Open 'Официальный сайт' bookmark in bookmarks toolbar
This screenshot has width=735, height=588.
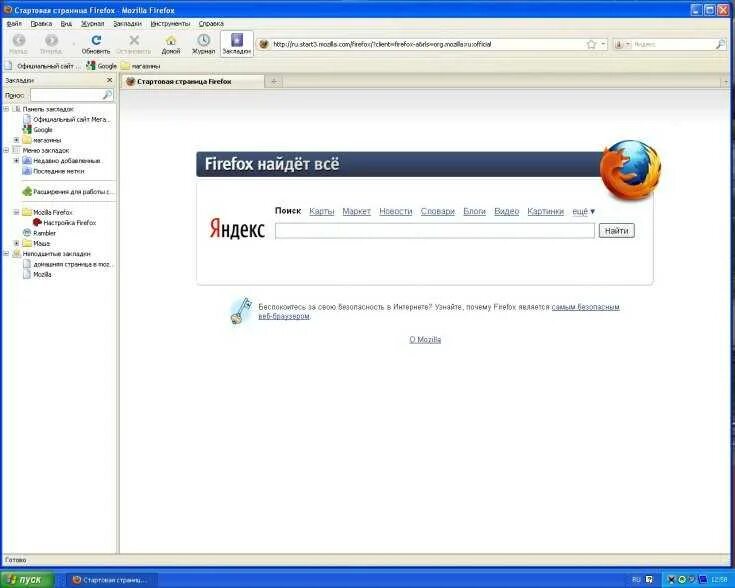pyautogui.click(x=42, y=66)
